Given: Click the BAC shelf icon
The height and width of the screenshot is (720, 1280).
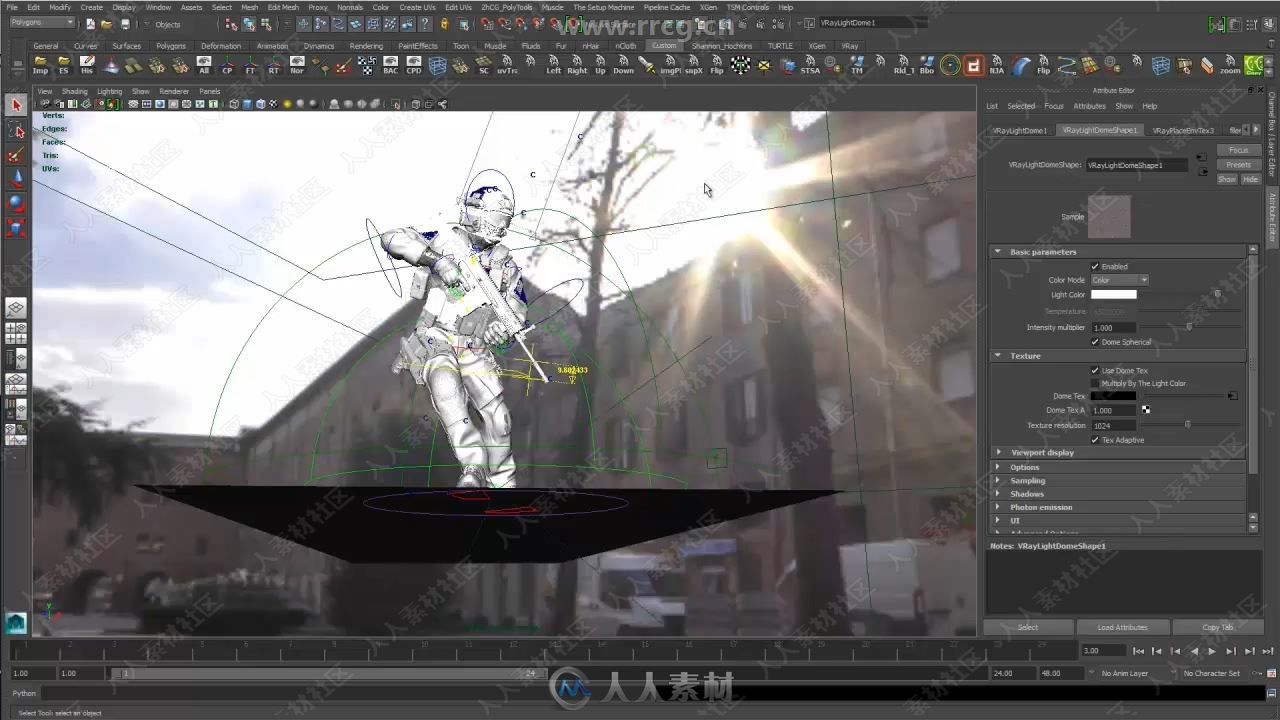Looking at the screenshot, I should [390, 65].
